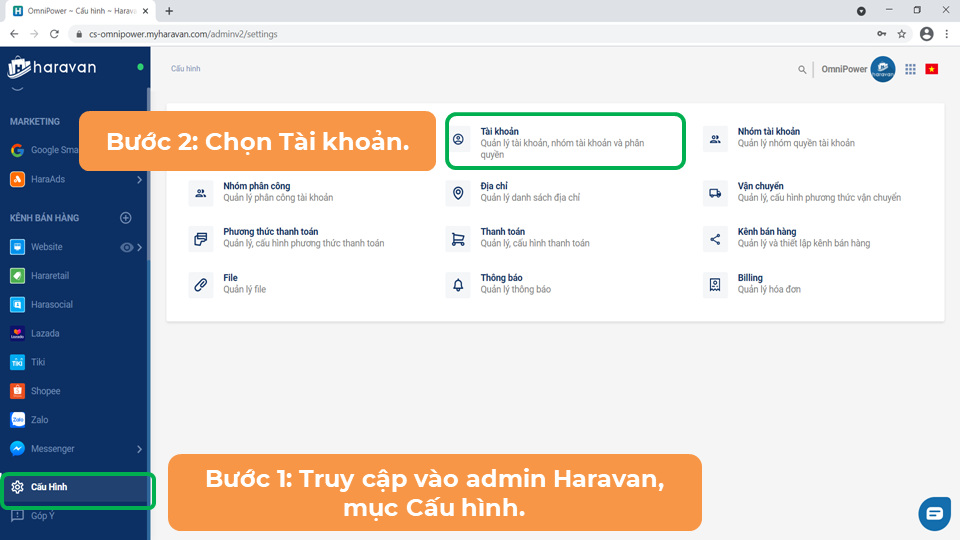Click the Kênh bán hàng share icon

tap(715, 239)
